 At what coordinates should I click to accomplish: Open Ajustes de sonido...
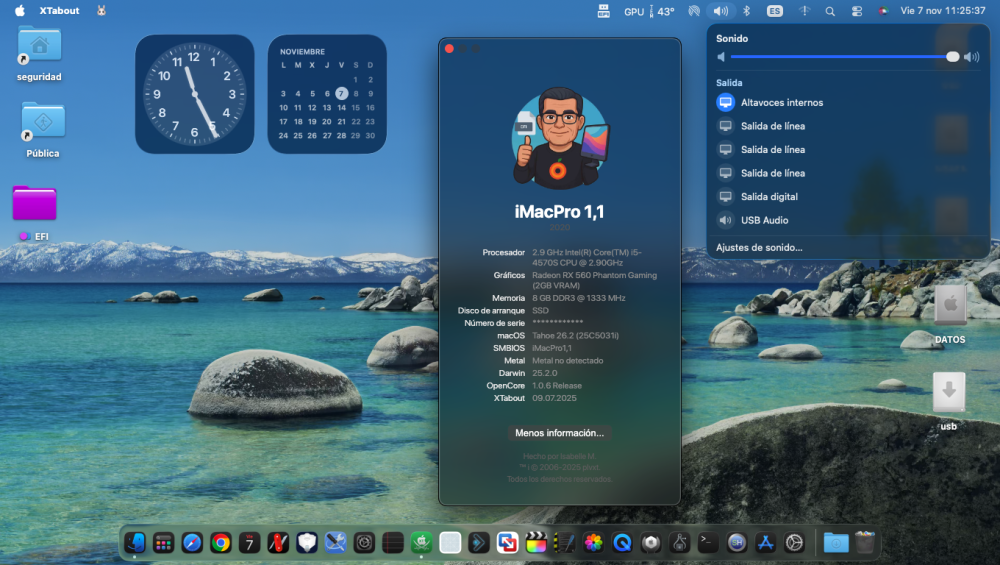[x=759, y=247]
